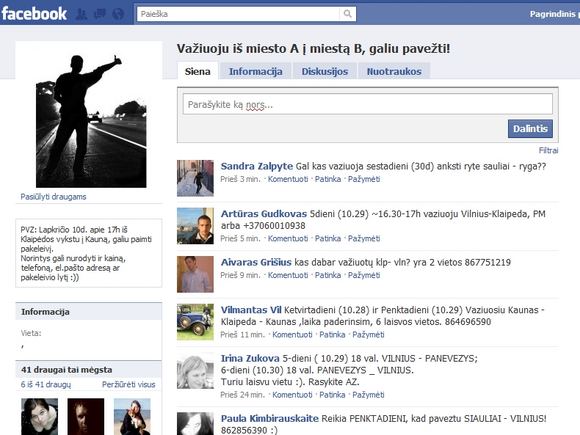The width and height of the screenshot is (580, 435).
Task: Open Artūras Gudkovas's profile thumbnail
Action: pyautogui.click(x=195, y=226)
